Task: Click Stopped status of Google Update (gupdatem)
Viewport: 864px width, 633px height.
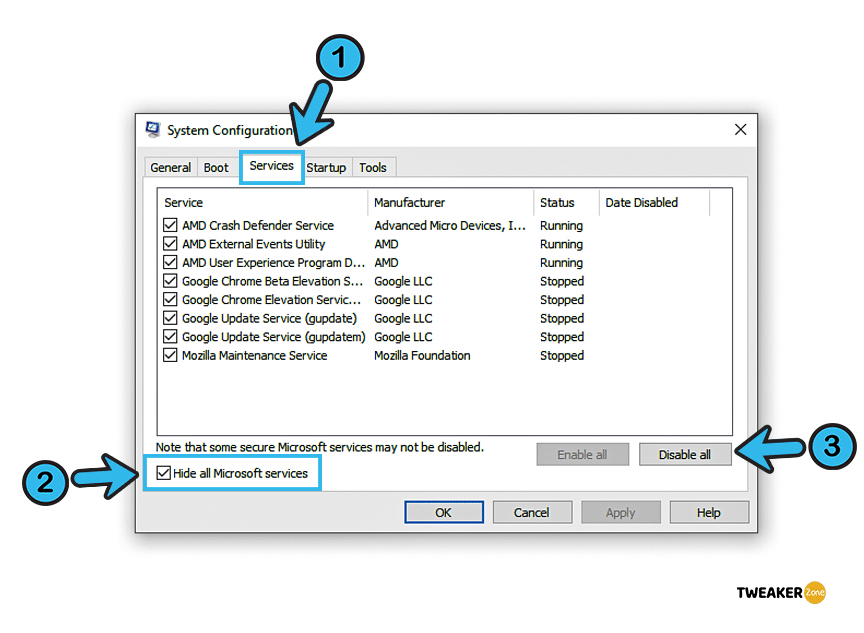Action: [562, 337]
